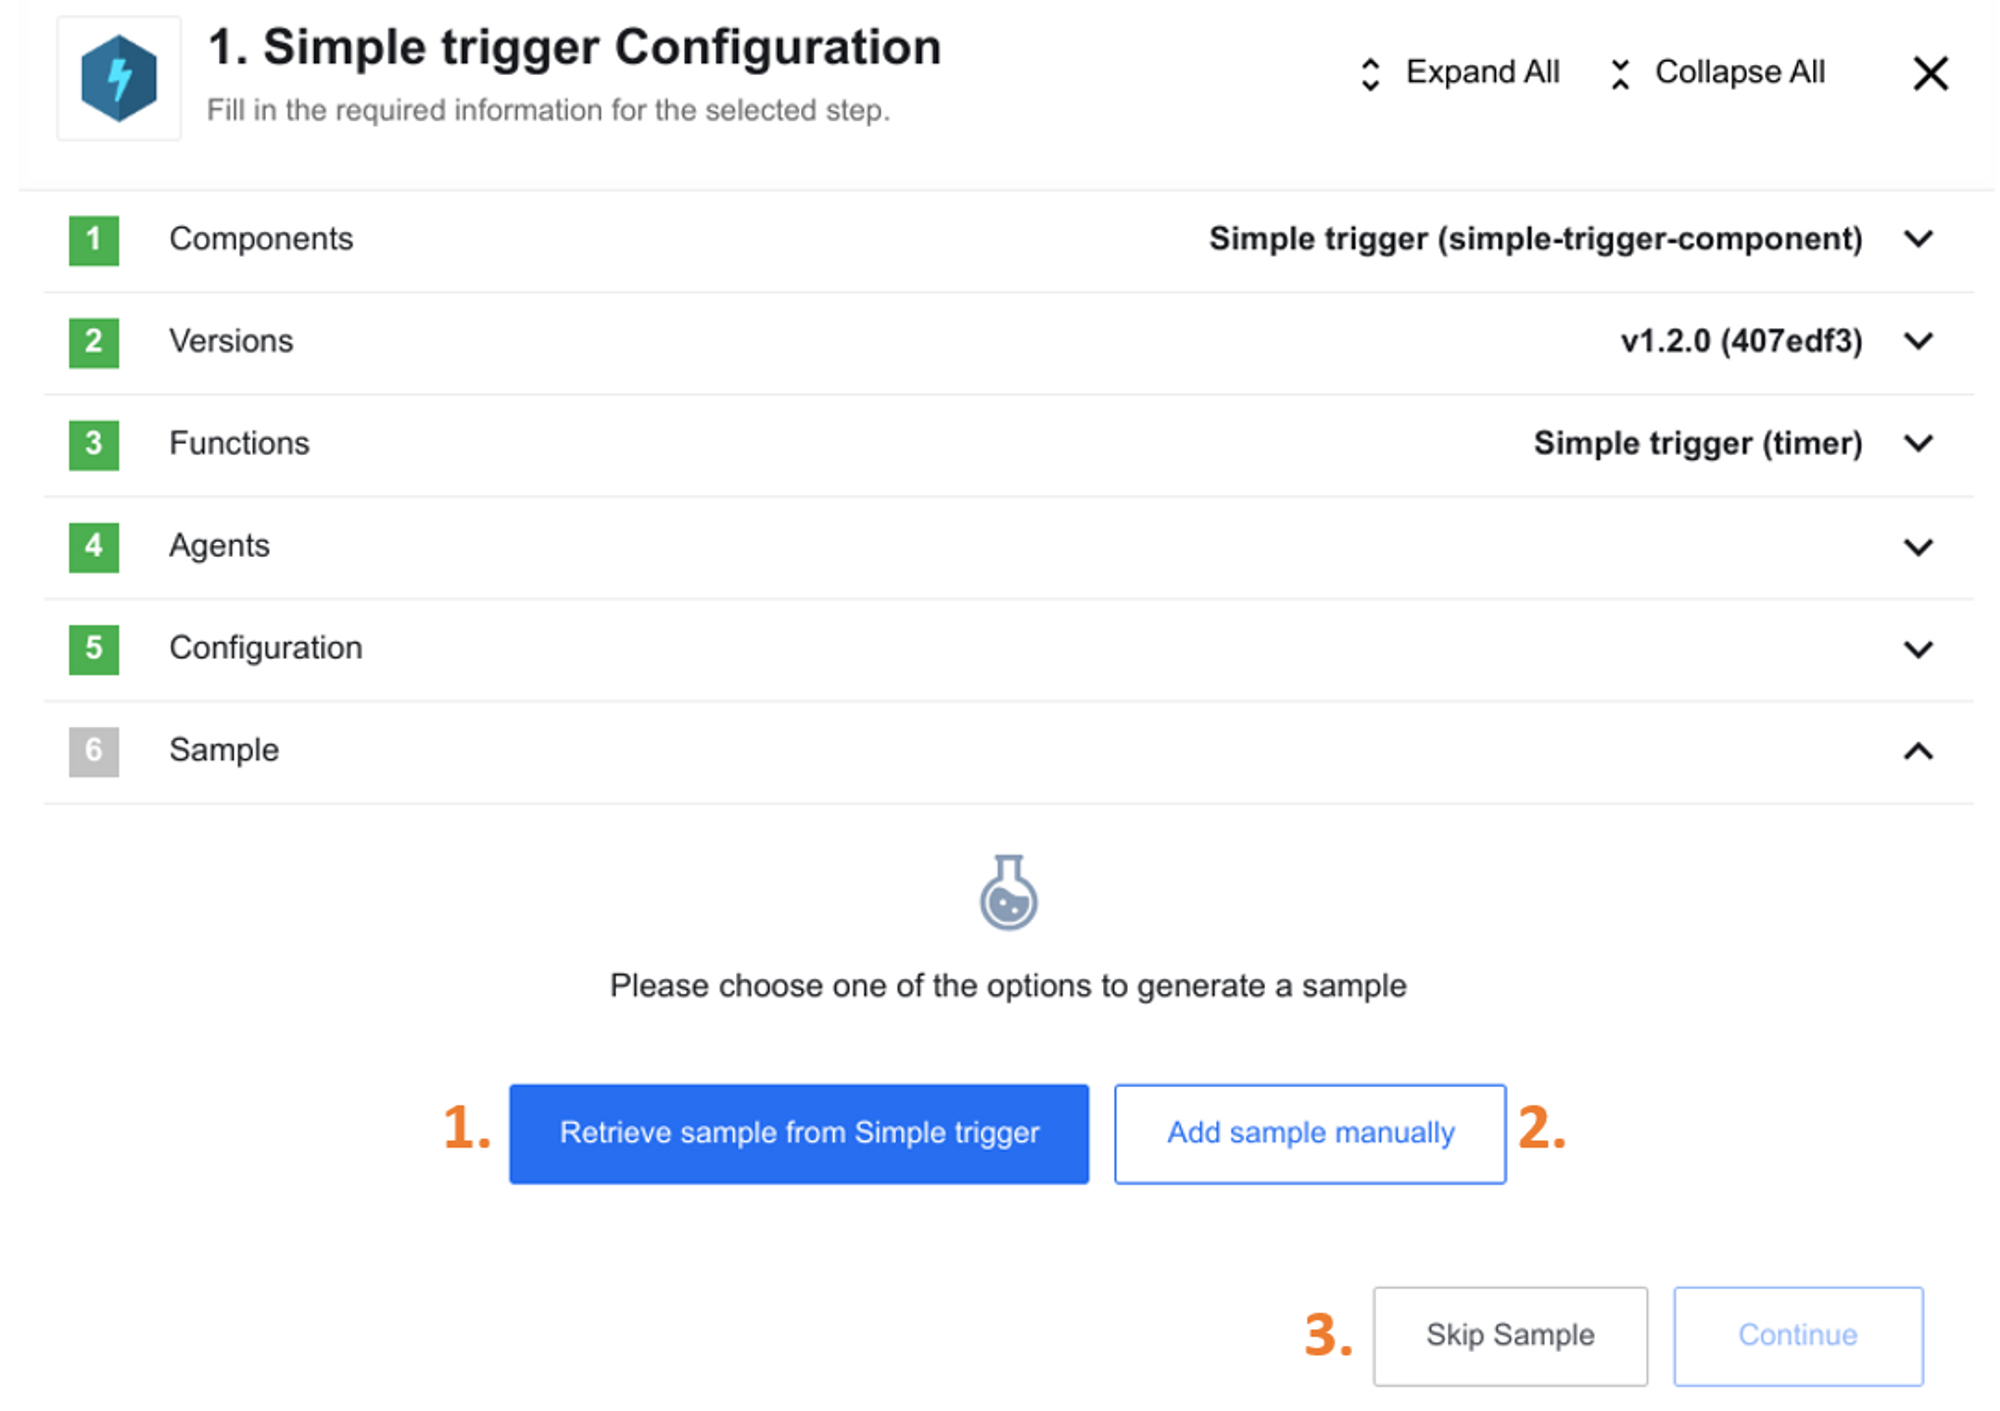This screenshot has height=1411, width=2000.
Task: Expand the Functions section chevron
Action: 1918,444
